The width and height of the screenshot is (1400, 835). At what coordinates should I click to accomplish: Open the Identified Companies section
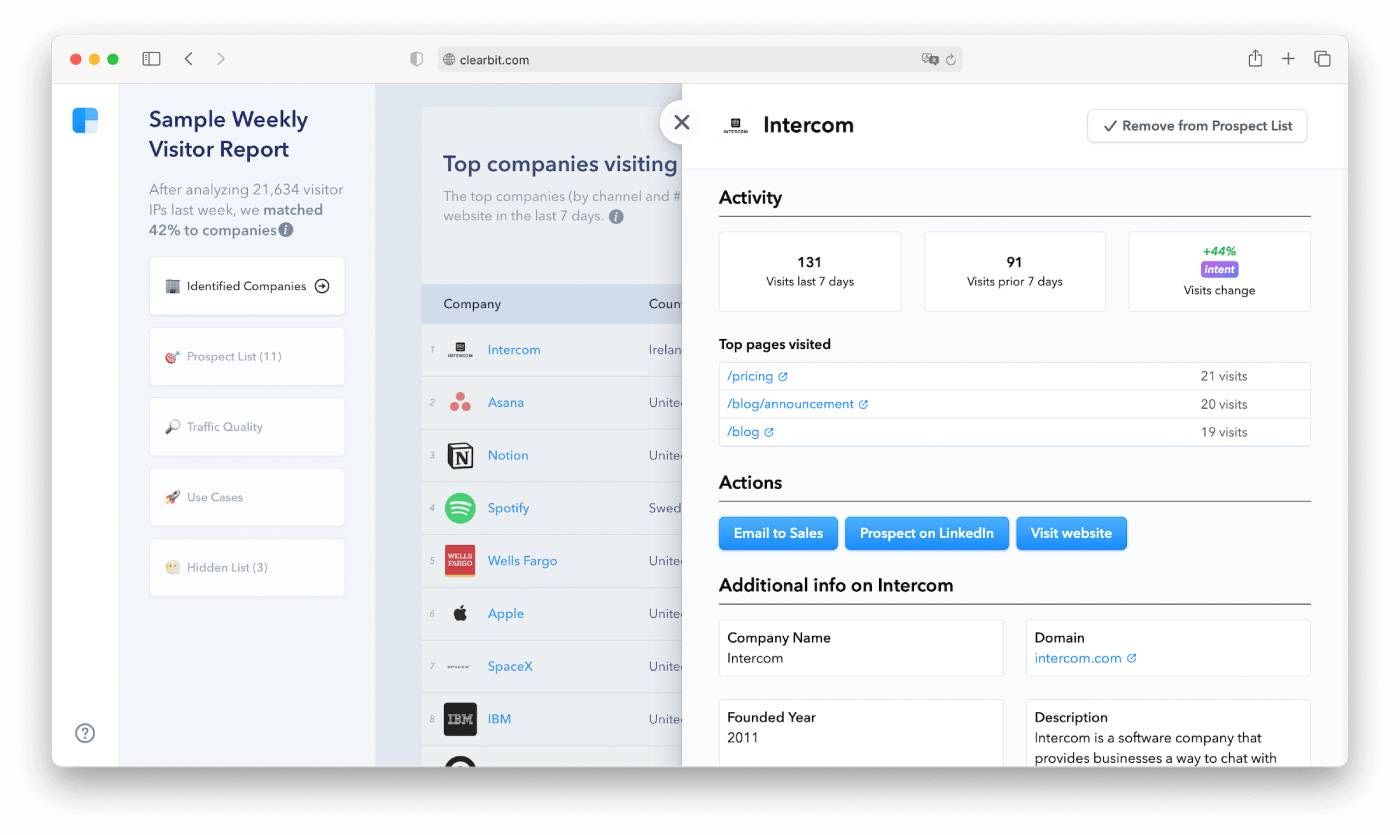(x=247, y=286)
